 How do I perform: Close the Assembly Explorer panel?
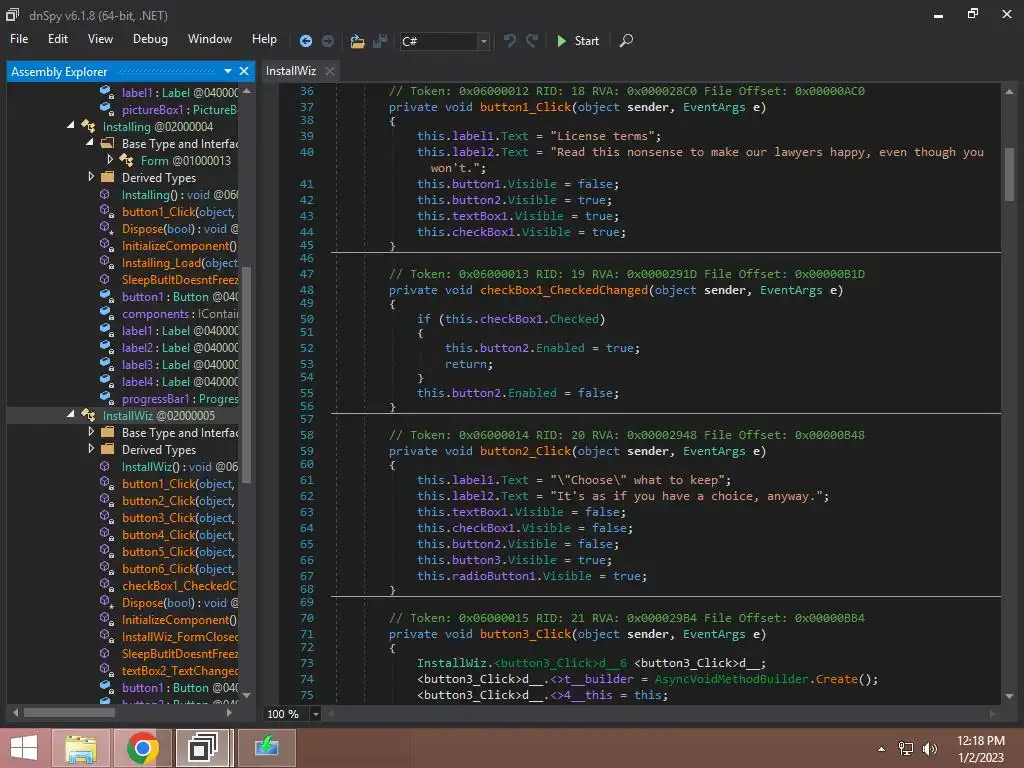click(x=245, y=71)
